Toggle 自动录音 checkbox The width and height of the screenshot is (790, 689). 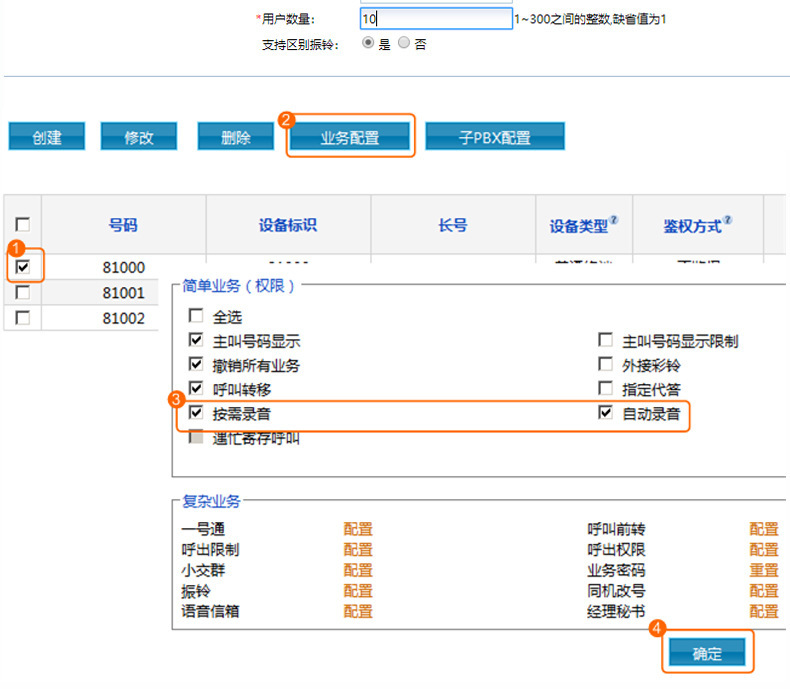click(606, 412)
